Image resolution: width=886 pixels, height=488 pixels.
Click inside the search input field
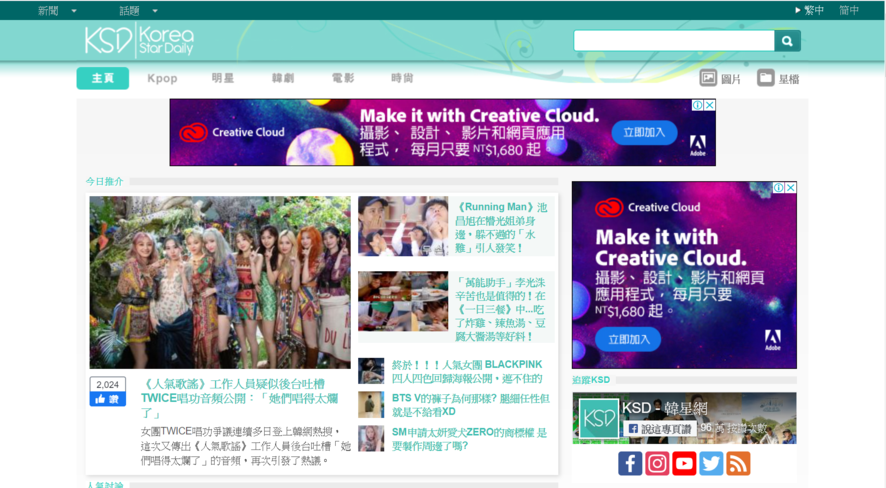(x=674, y=41)
